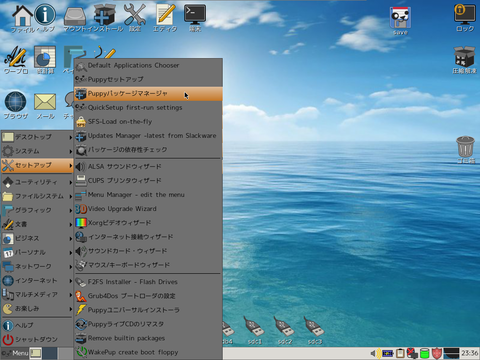Expand the デスクトップ submenu
The width and height of the screenshot is (480, 360).
37,137
